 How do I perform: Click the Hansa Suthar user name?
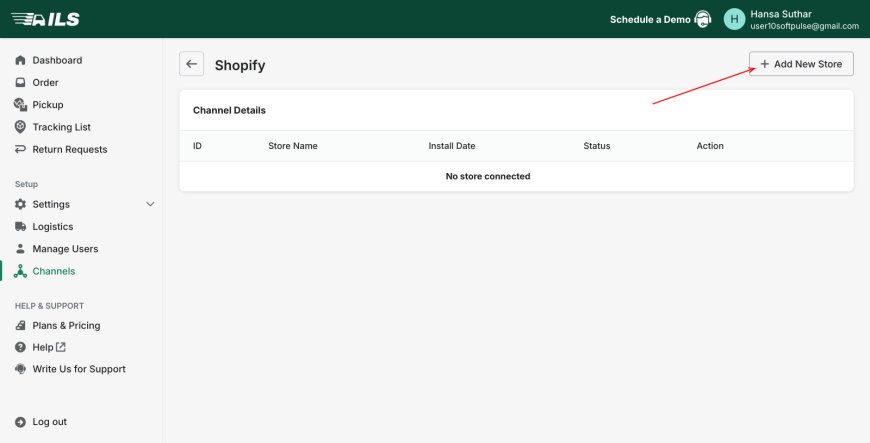[x=781, y=14]
